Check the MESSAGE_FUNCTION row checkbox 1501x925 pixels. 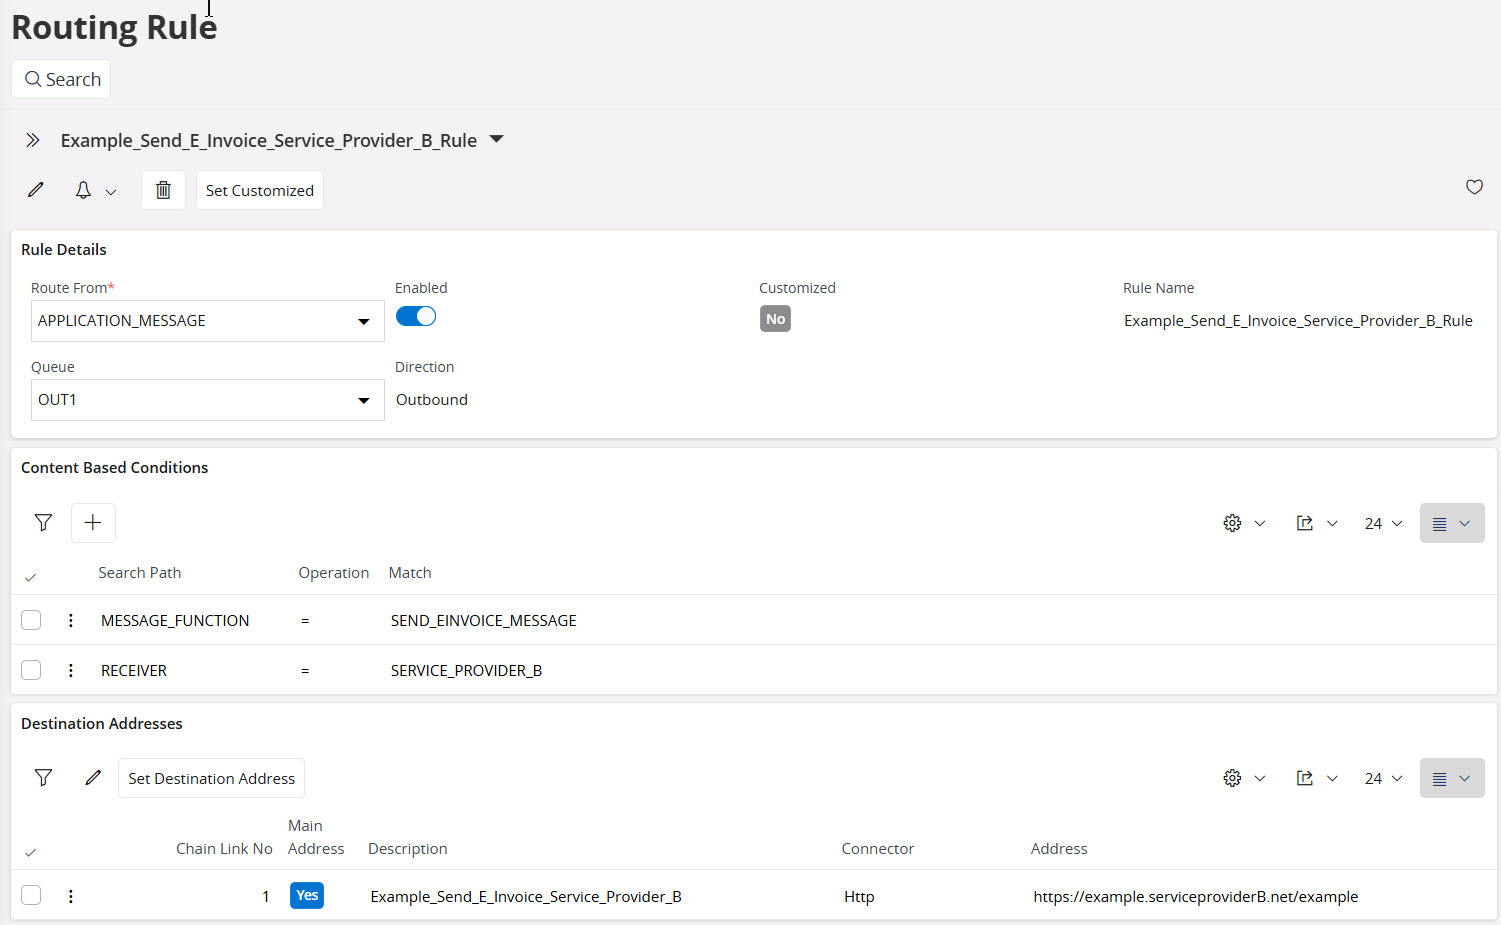(x=31, y=620)
